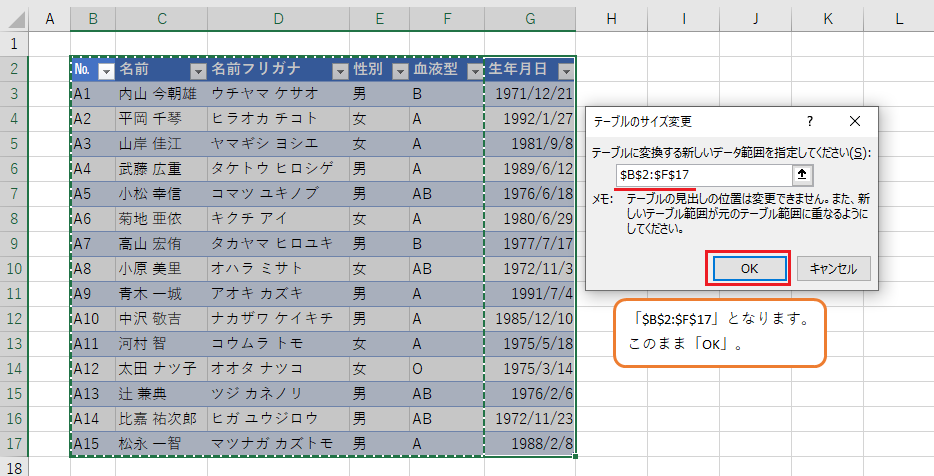Image resolution: width=934 pixels, height=476 pixels.
Task: Close the table resize dialog
Action: [x=855, y=122]
